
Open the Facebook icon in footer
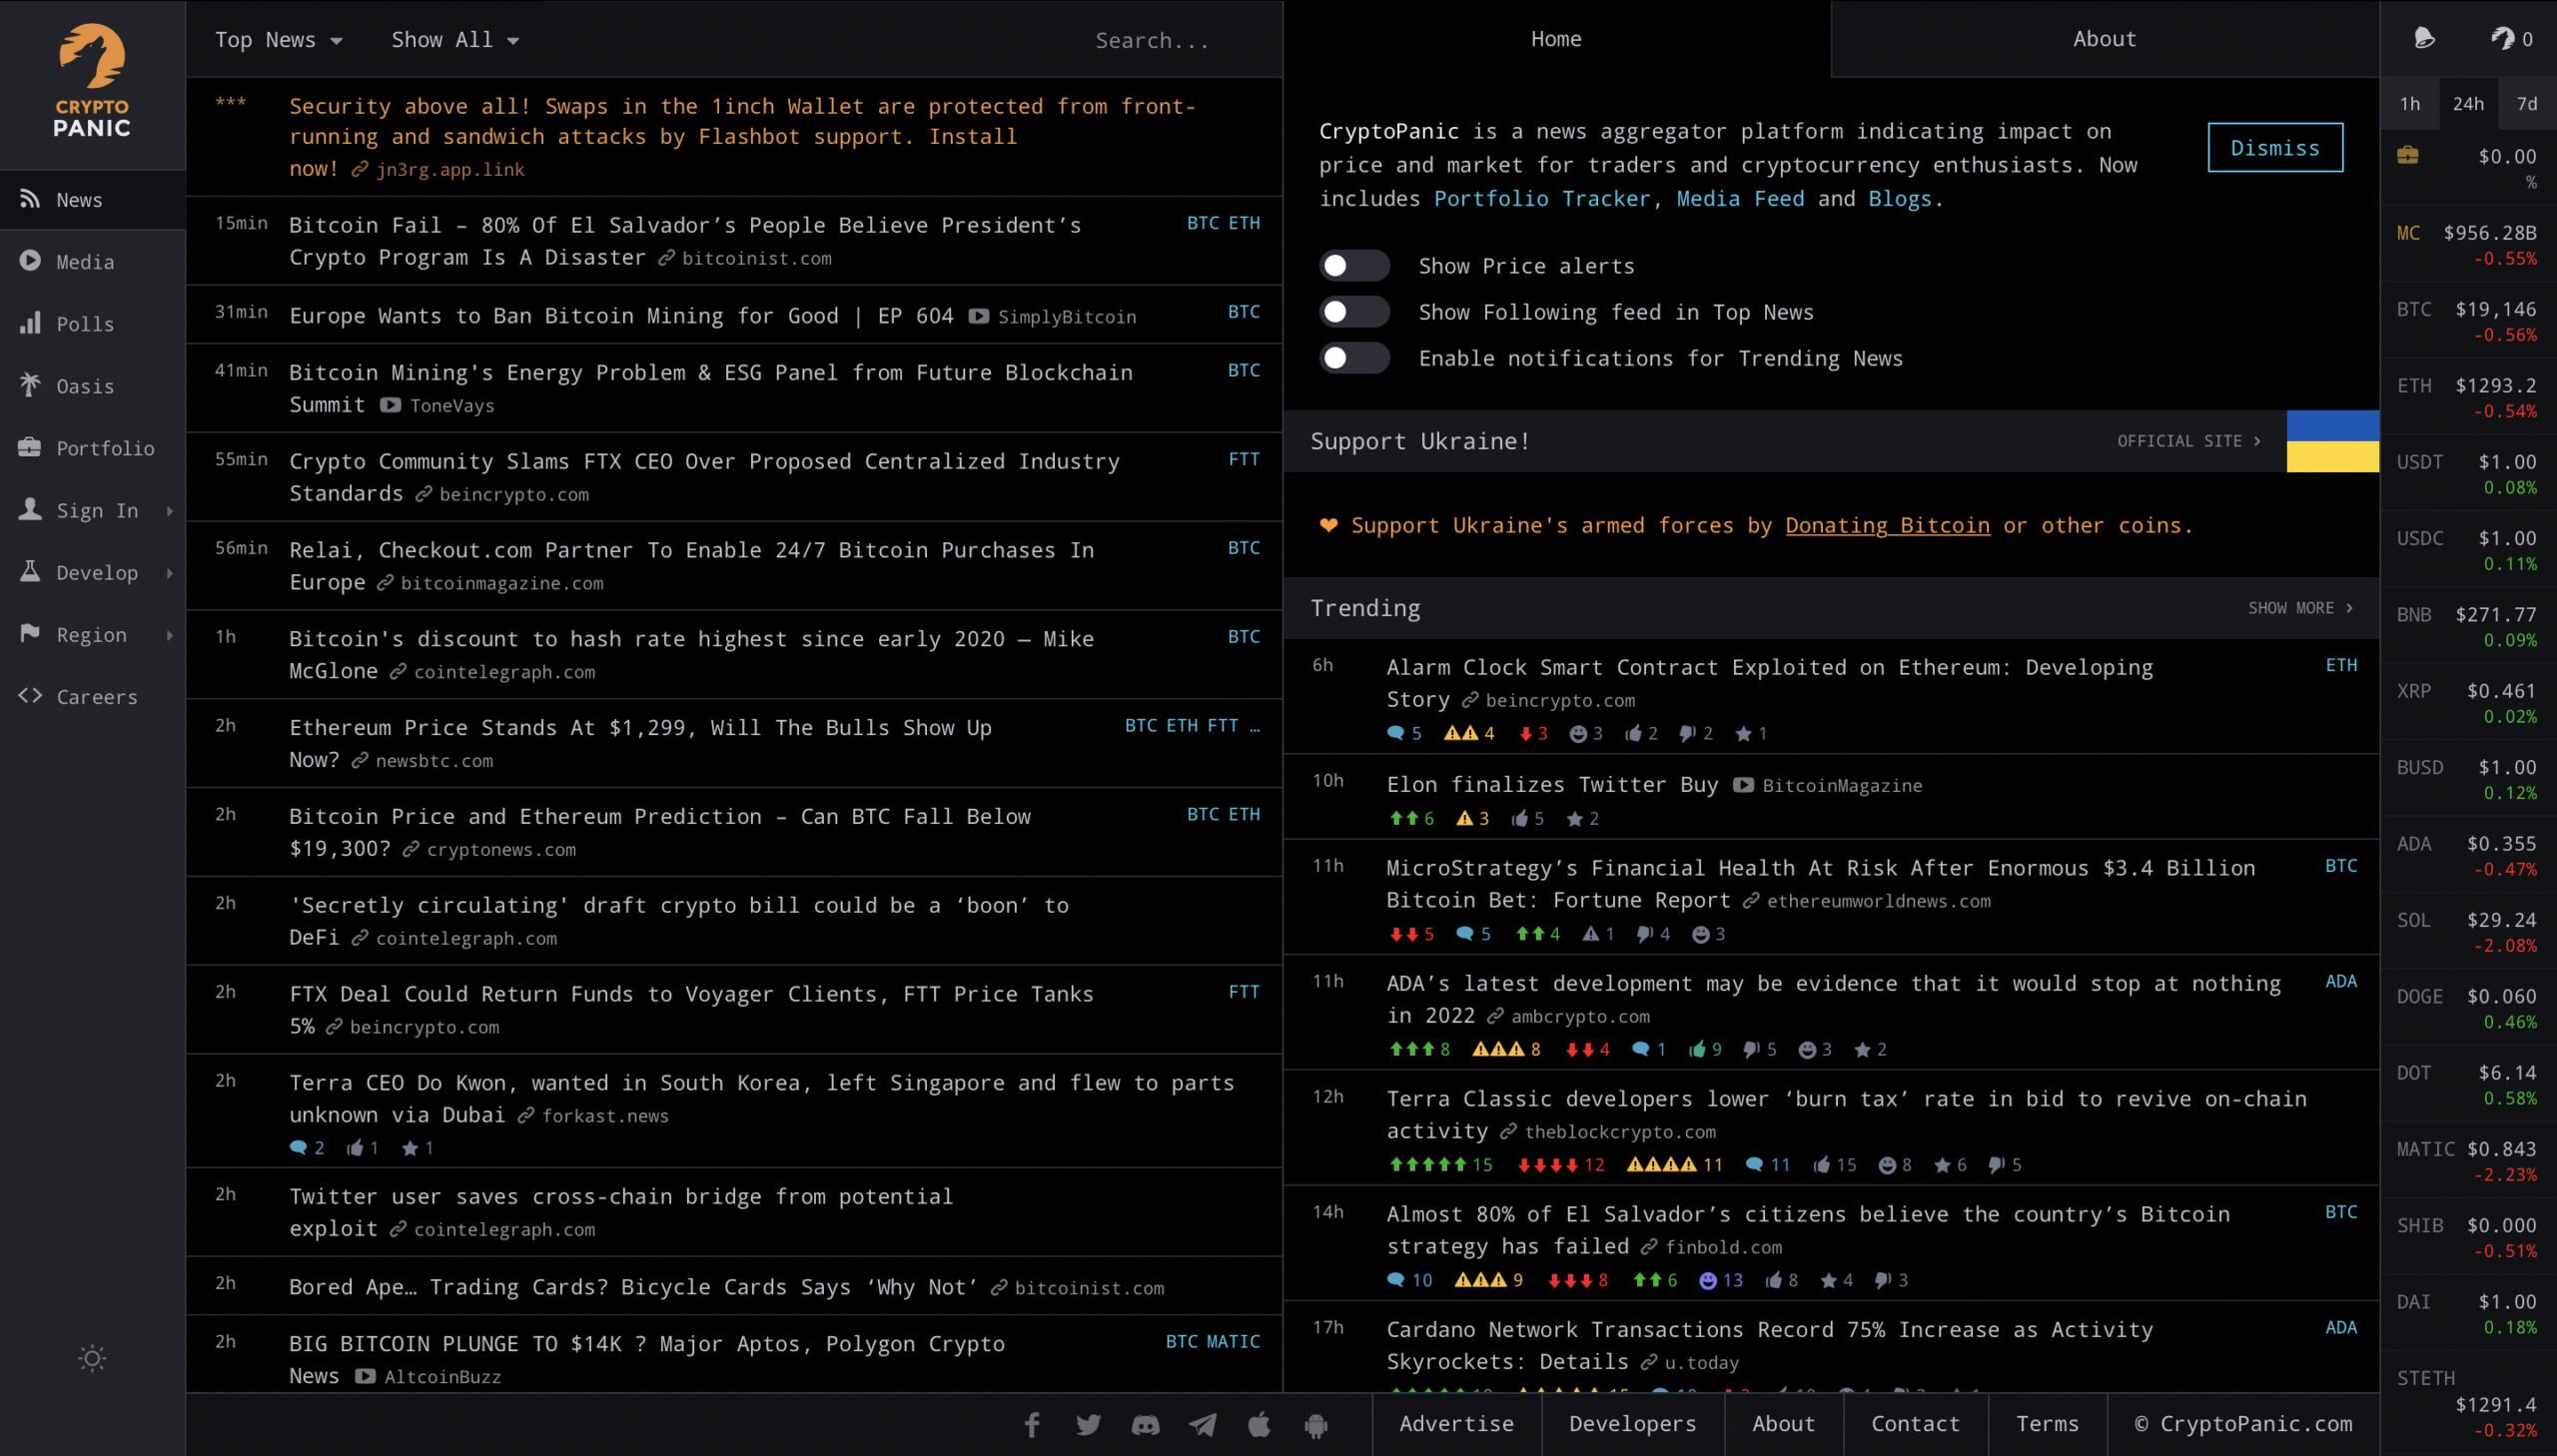point(1032,1424)
